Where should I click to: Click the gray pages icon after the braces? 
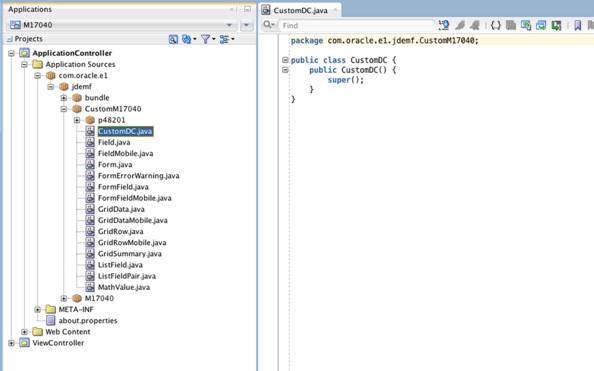point(511,25)
